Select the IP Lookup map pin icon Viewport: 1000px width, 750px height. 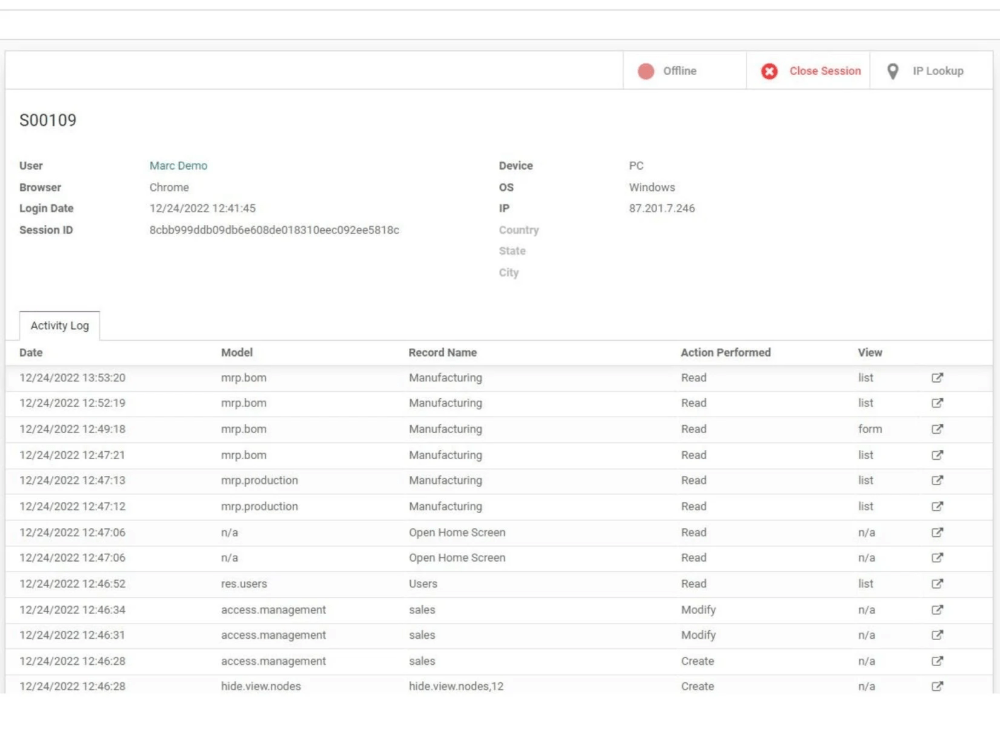893,71
